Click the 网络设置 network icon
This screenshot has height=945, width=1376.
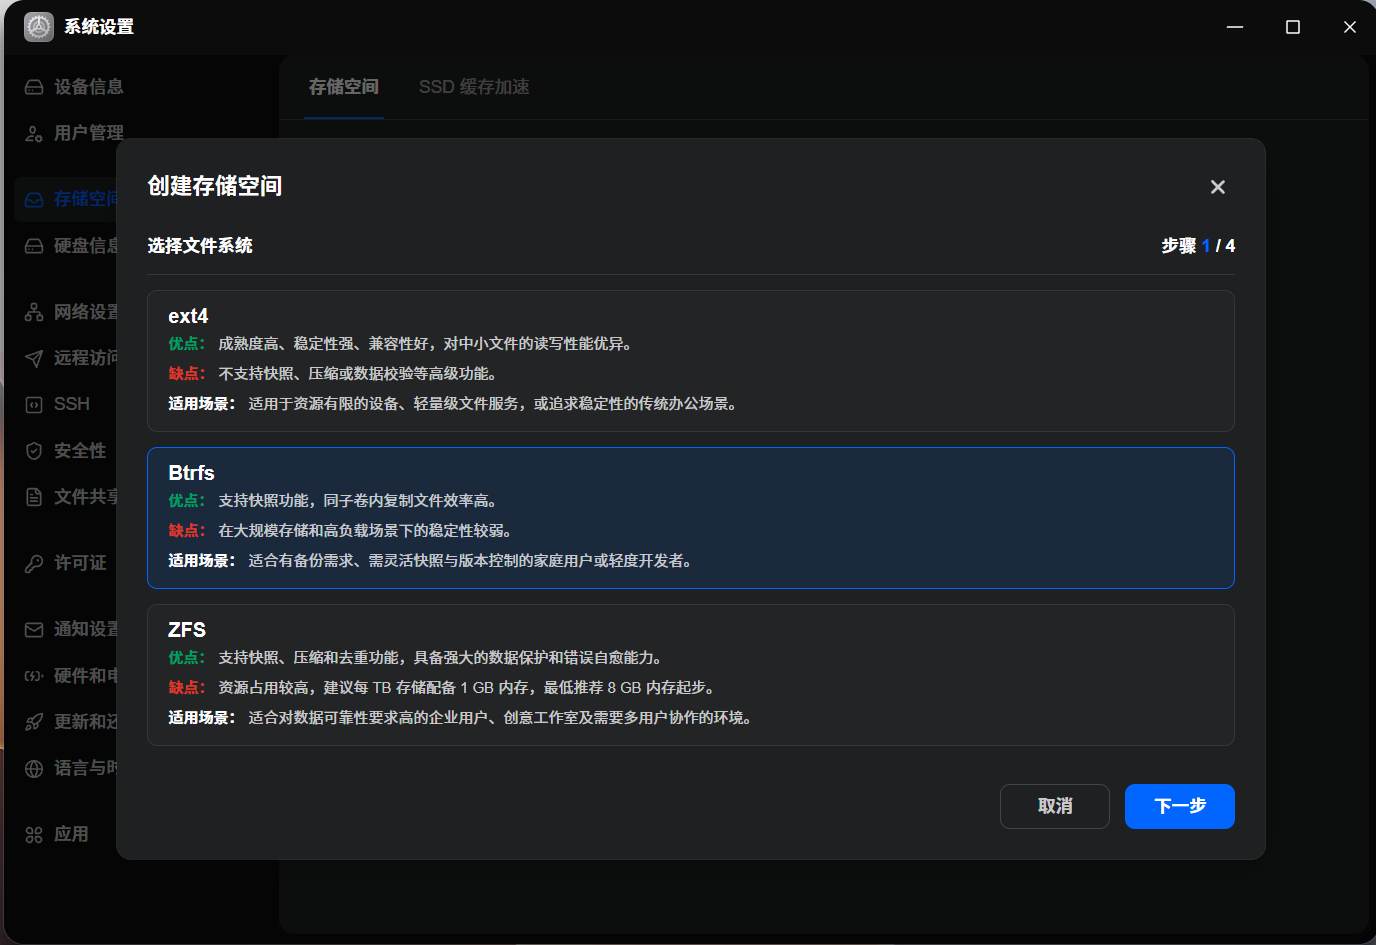coord(34,312)
